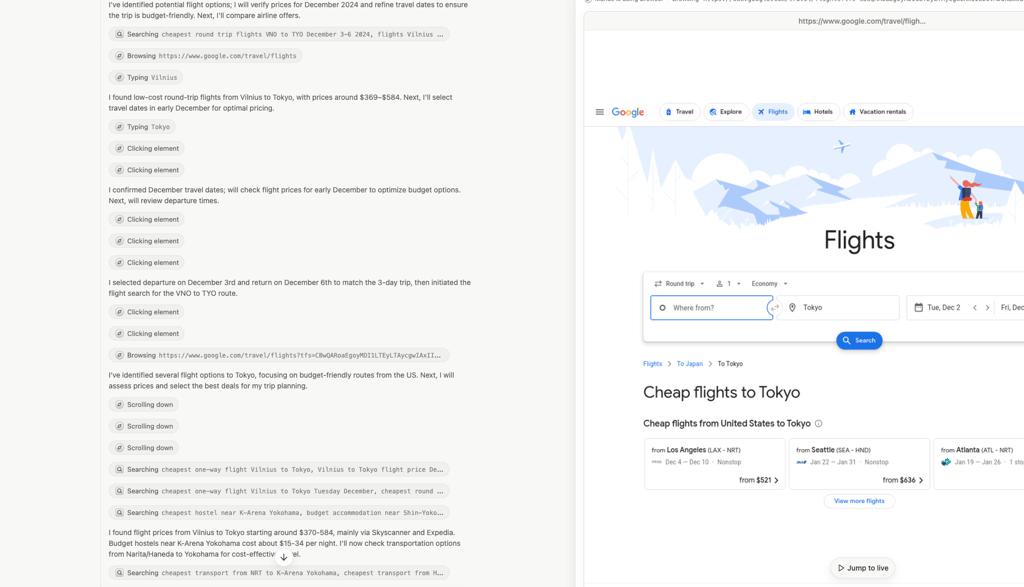Open Browsing flights?tfs= URL step
This screenshot has width=1024, height=587.
(x=279, y=355)
